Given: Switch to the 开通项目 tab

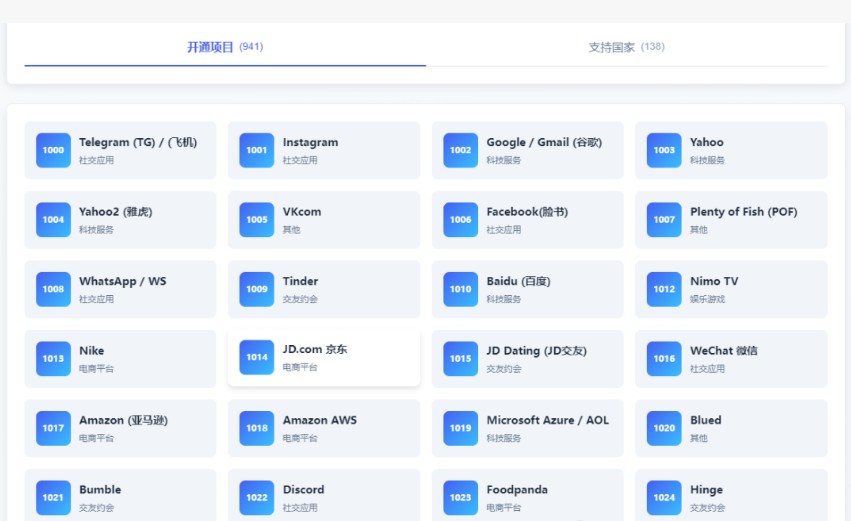Looking at the screenshot, I should (225, 47).
